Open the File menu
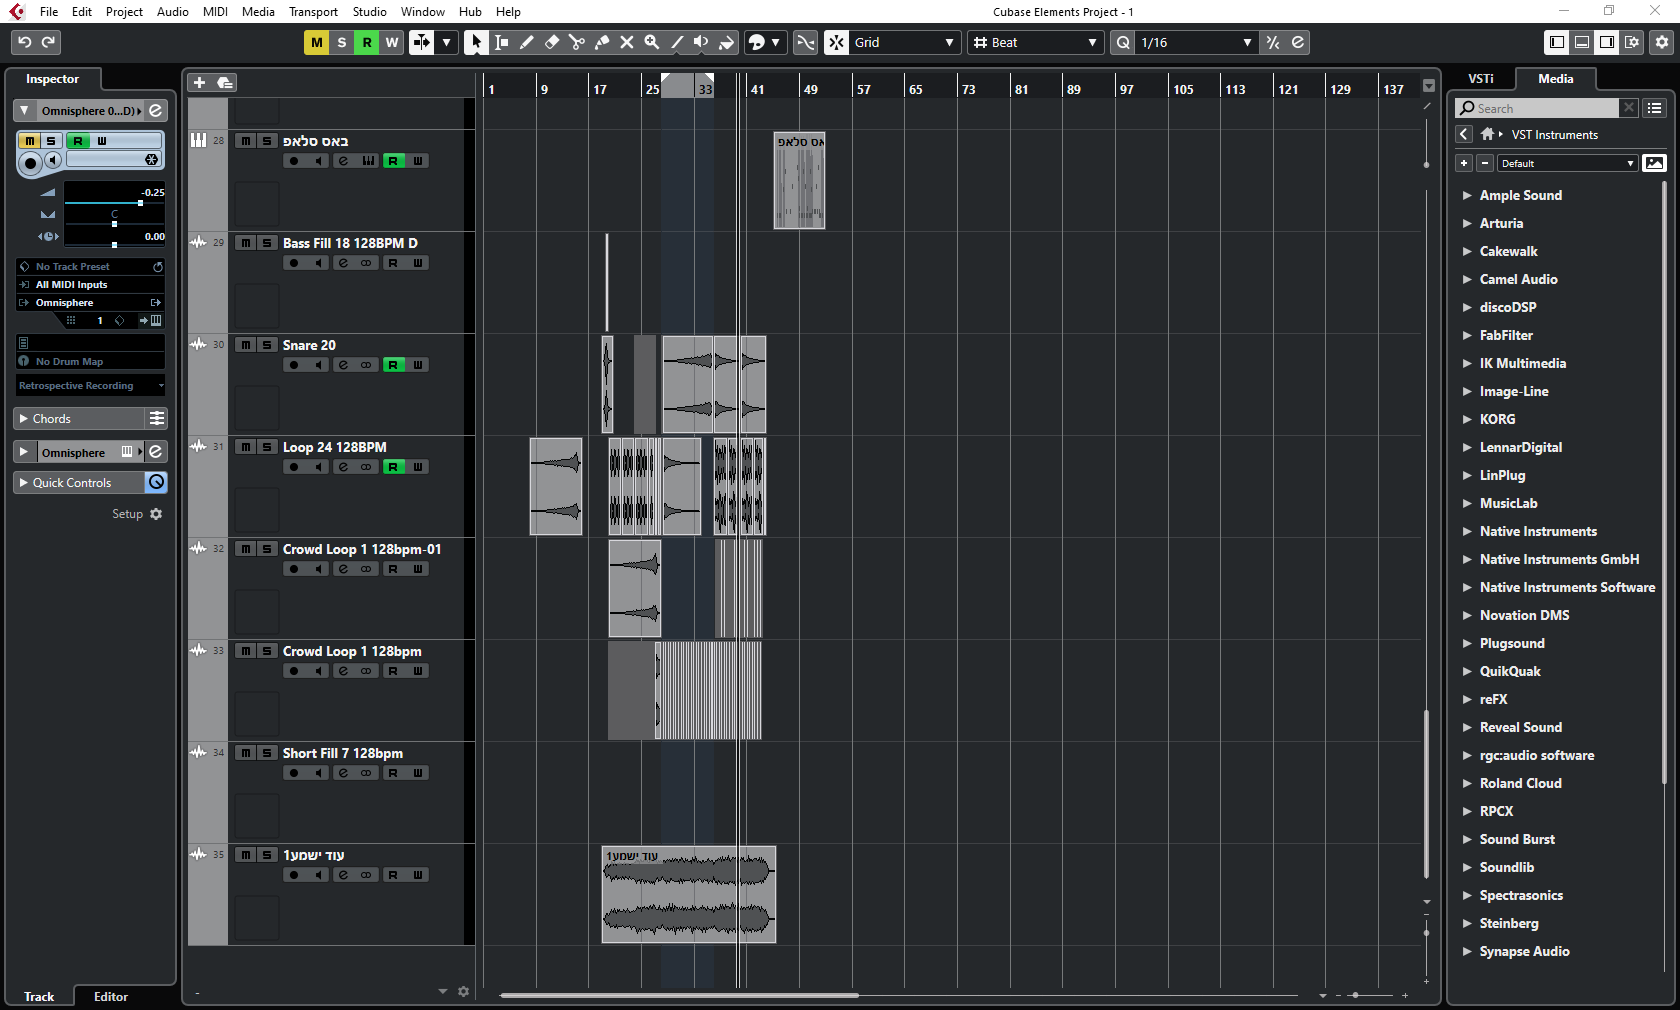 49,11
